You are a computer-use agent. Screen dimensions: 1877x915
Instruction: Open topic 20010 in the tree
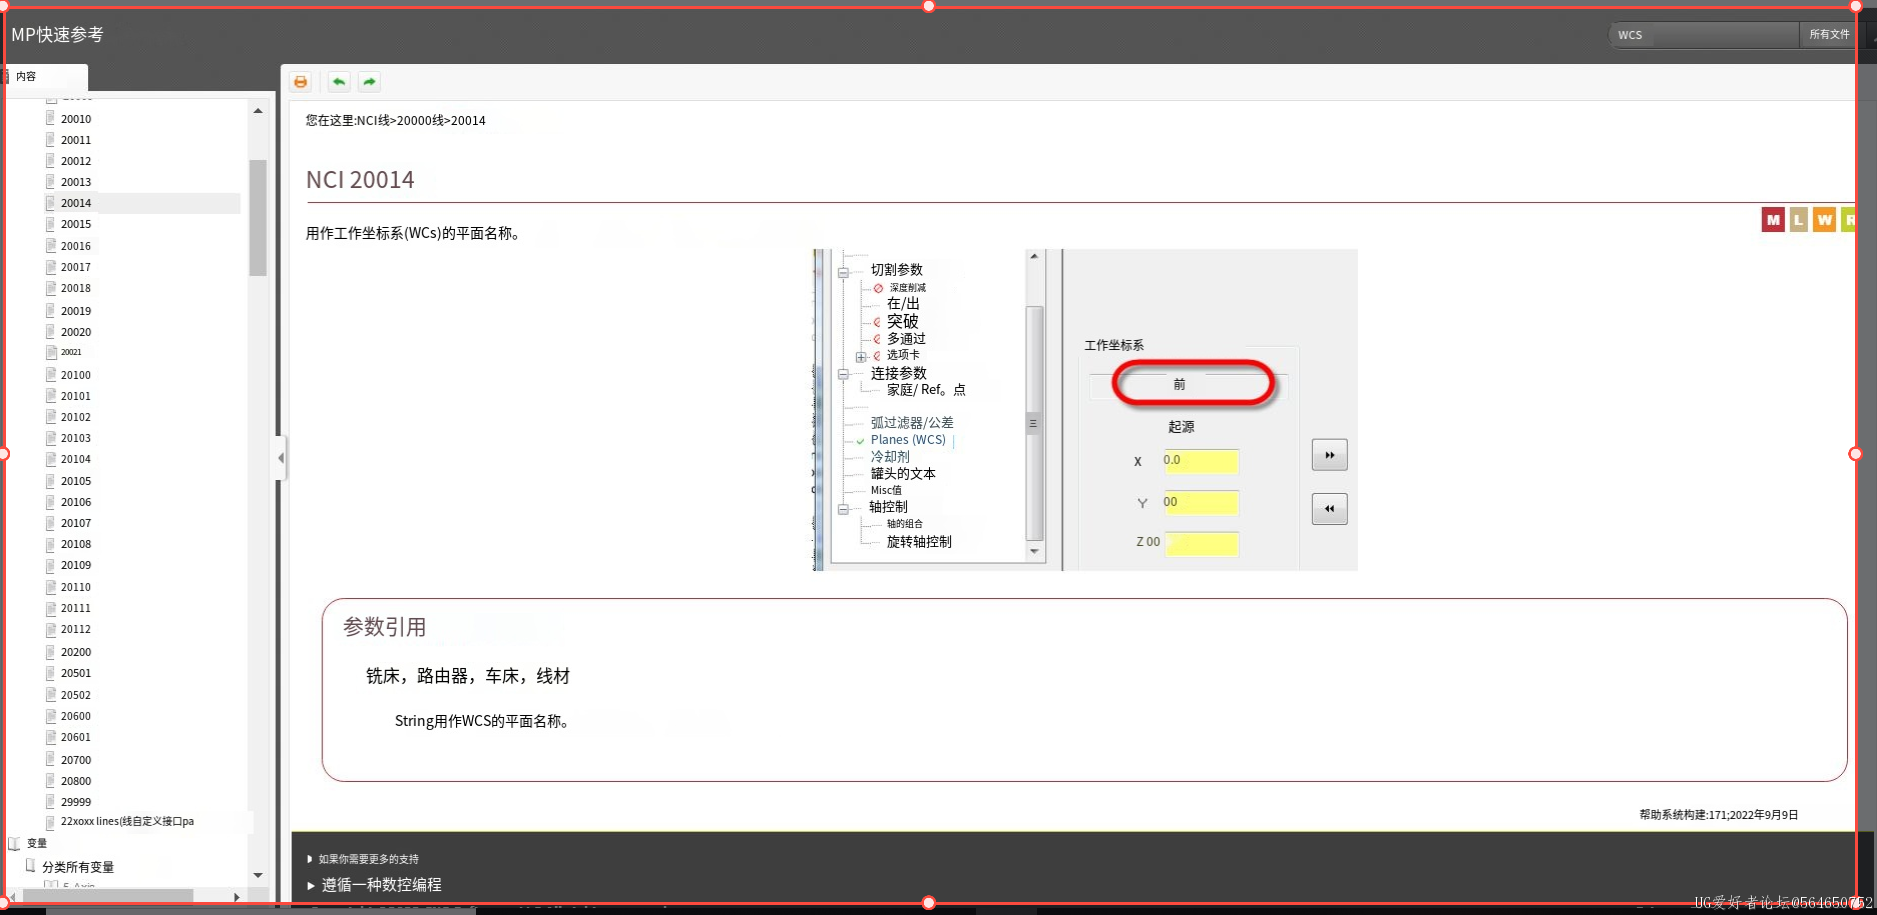[76, 119]
